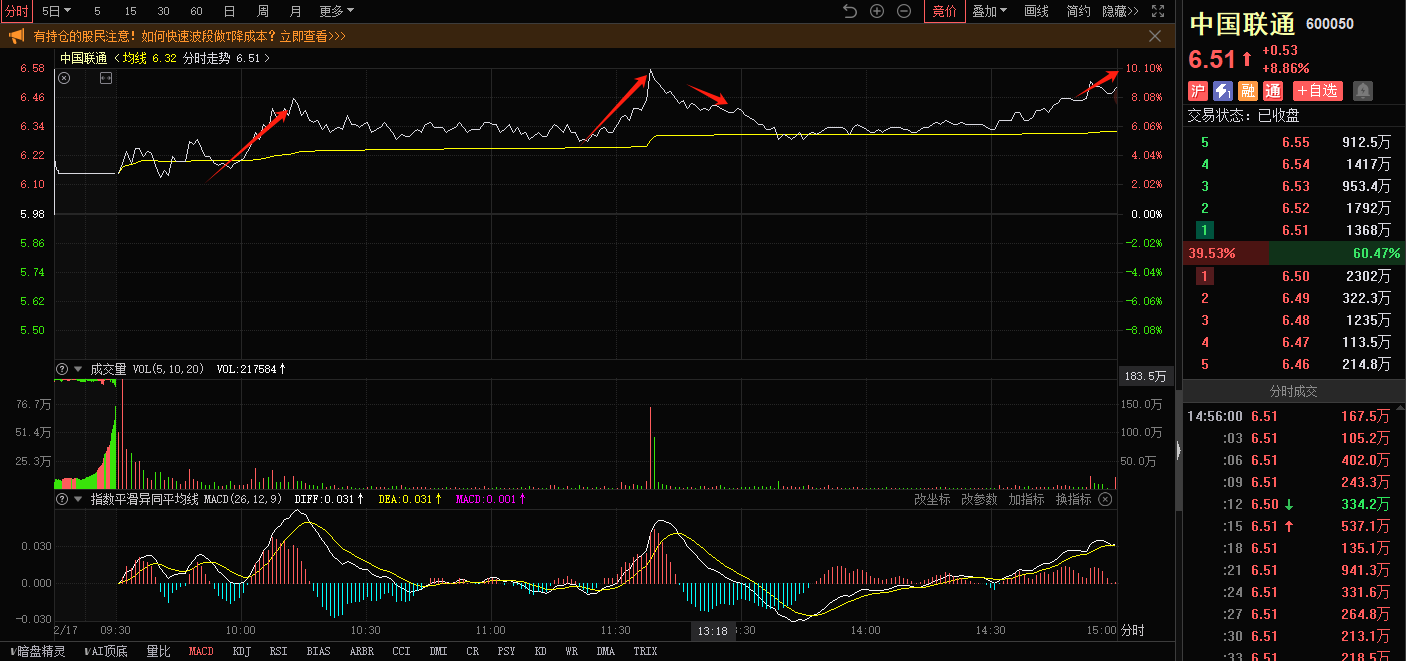Expand the 更多 periods dropdown
1406x661 pixels.
(336, 11)
